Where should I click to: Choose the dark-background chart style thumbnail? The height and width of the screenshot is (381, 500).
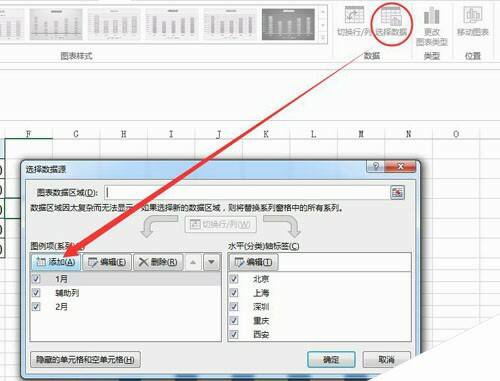[288, 24]
